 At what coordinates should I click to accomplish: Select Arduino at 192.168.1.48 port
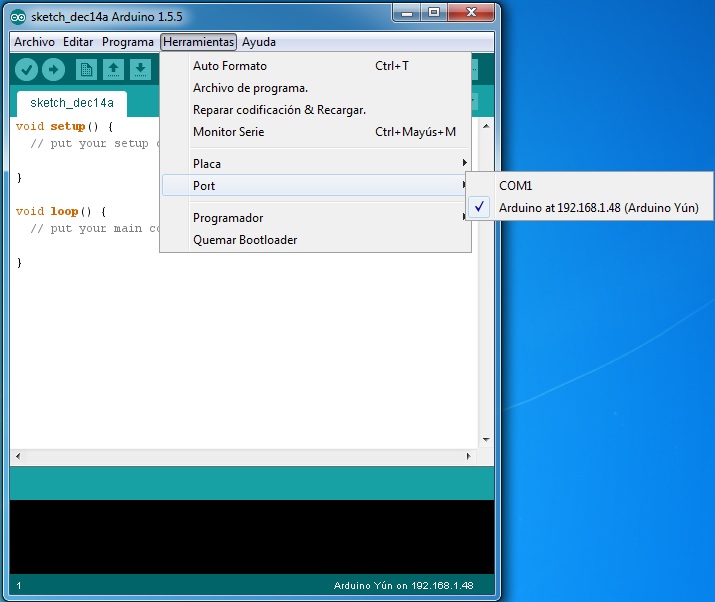point(589,208)
